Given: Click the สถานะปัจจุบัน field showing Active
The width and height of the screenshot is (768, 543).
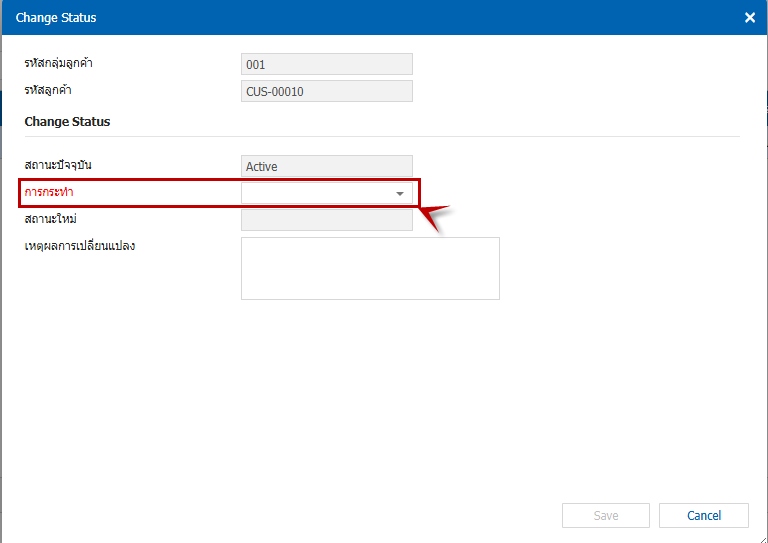Looking at the screenshot, I should coord(326,166).
